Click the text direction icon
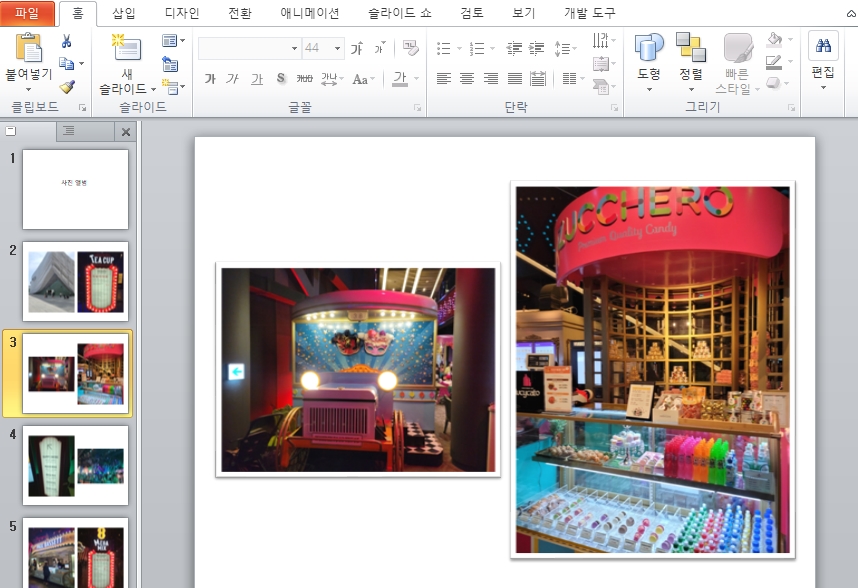858x588 pixels. 600,40
